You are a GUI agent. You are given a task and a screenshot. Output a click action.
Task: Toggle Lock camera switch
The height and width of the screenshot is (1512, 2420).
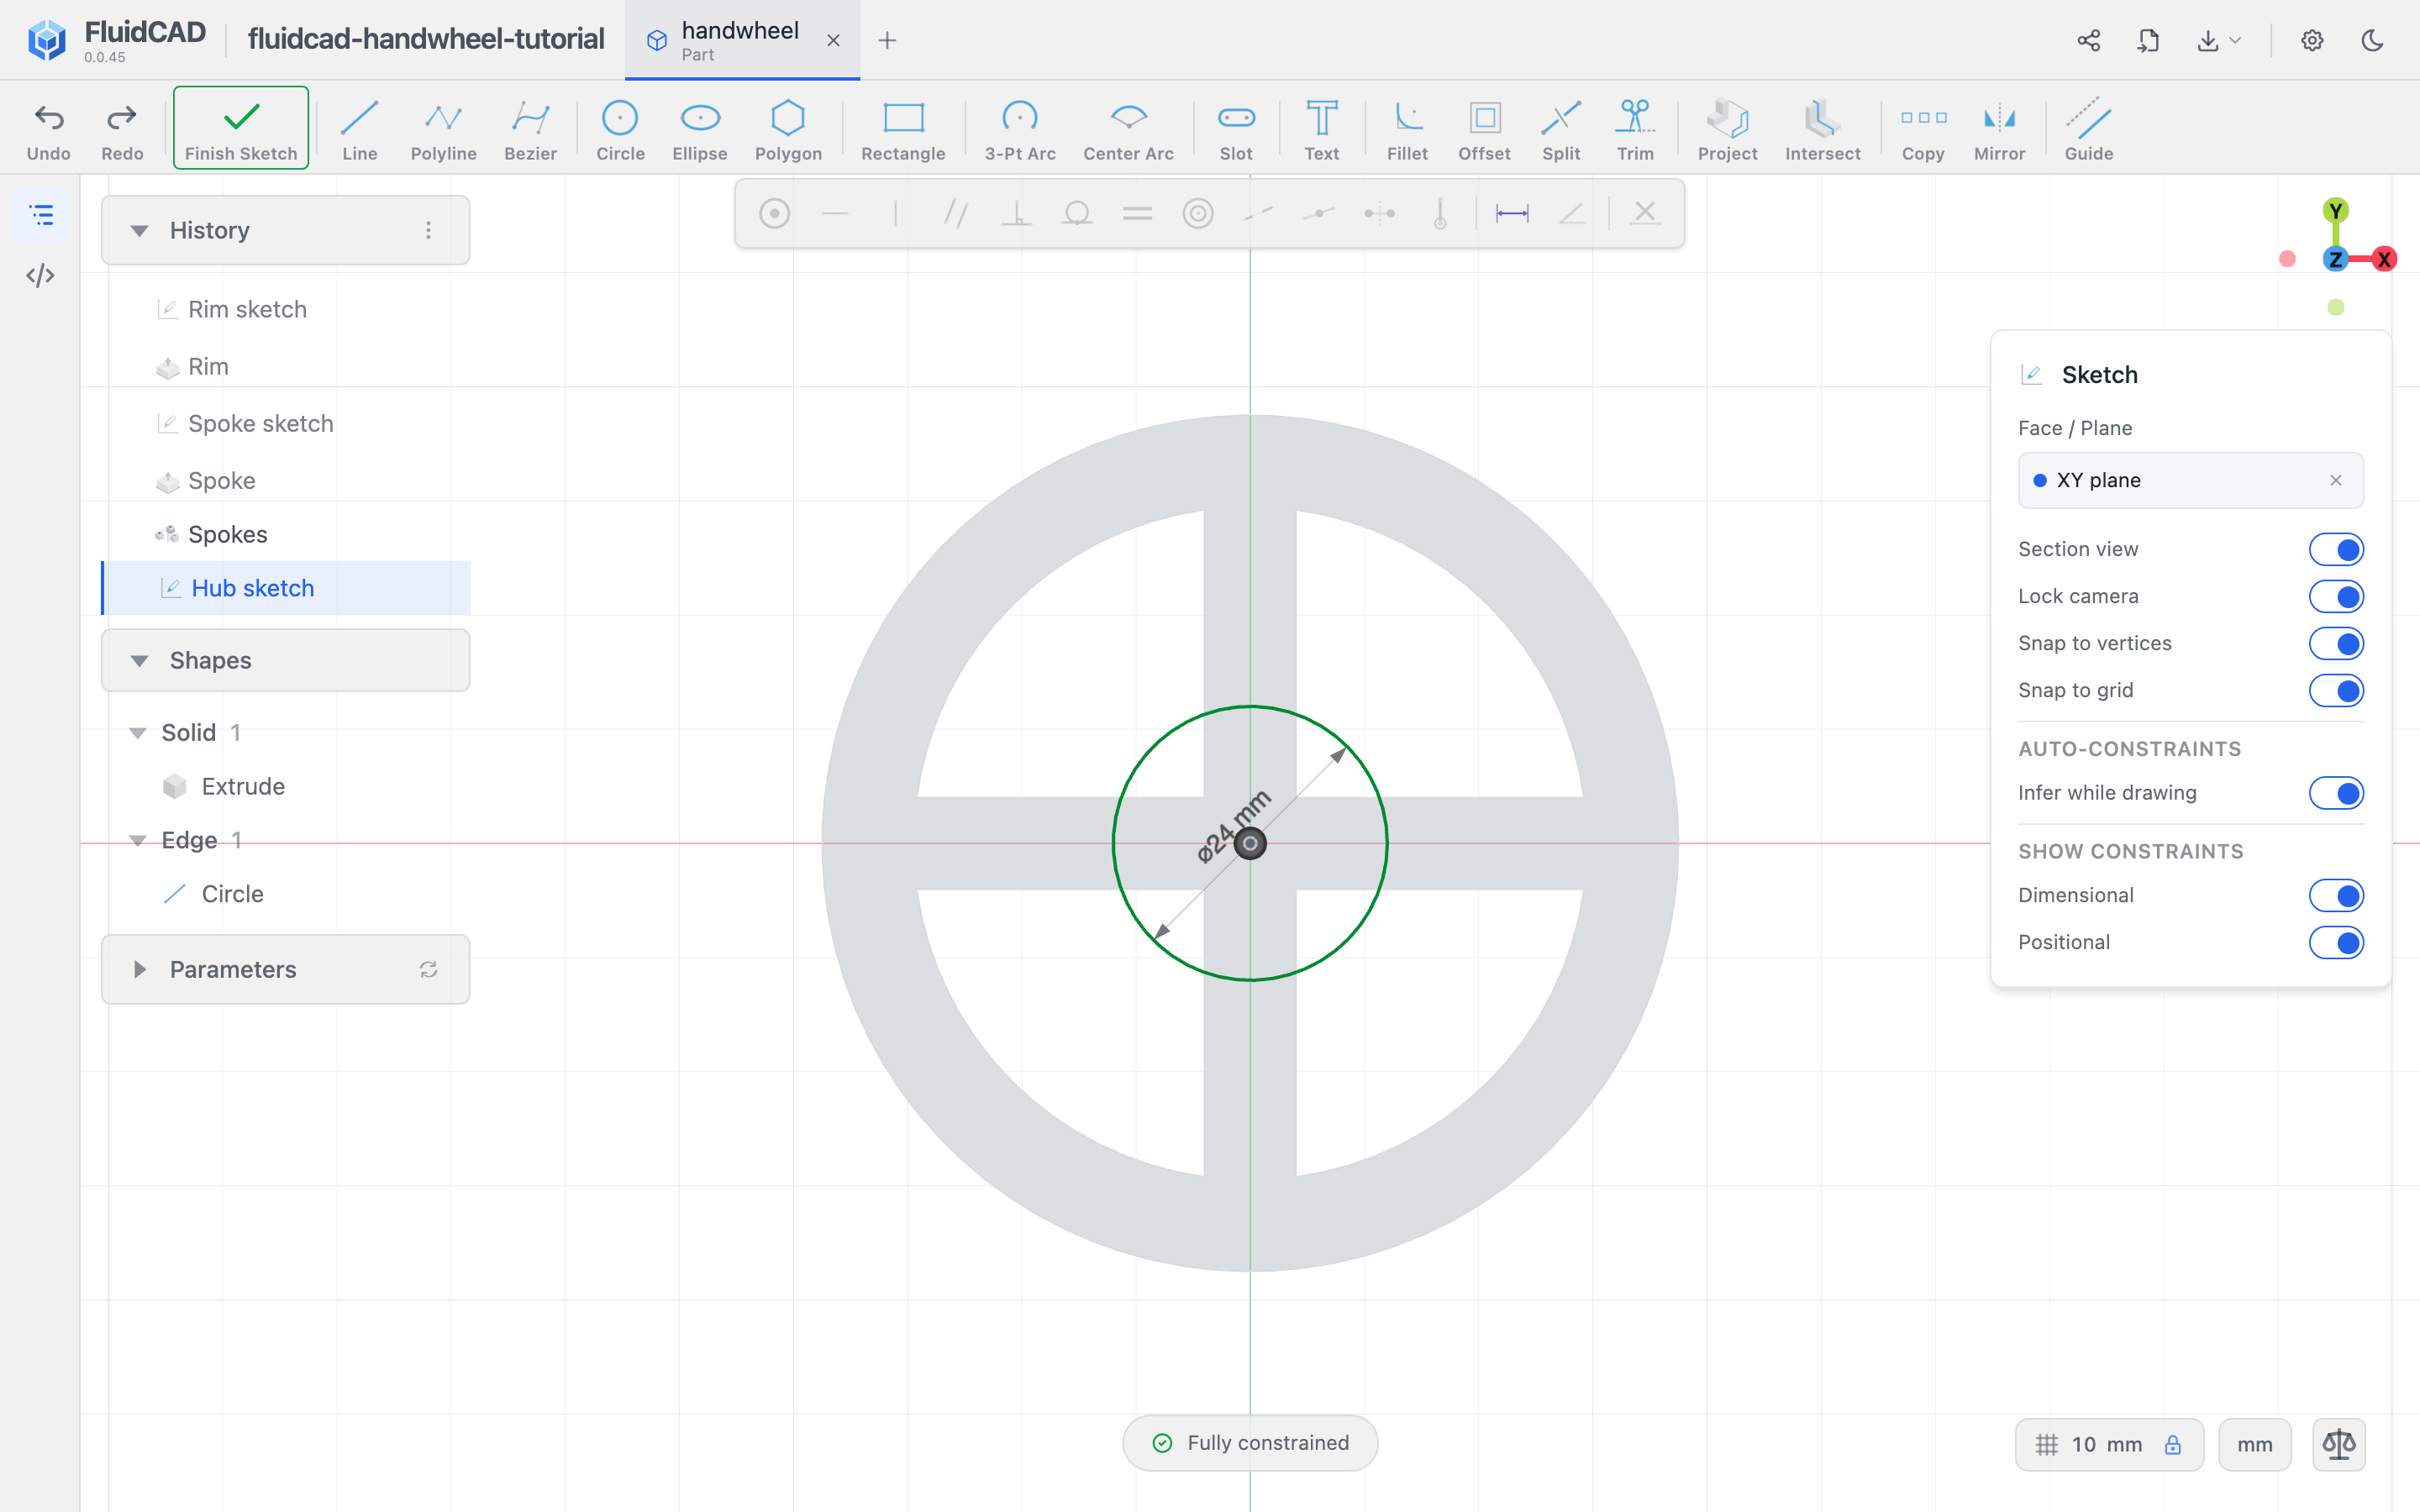coord(2336,596)
